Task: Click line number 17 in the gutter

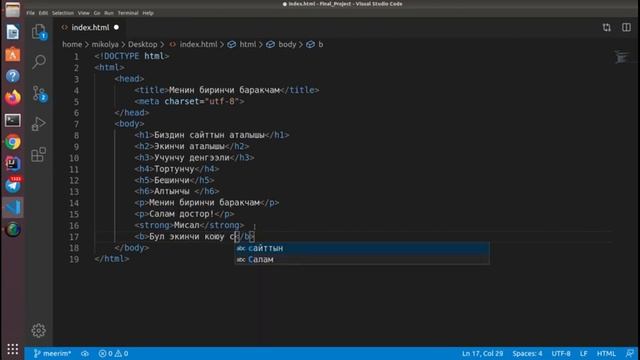Action: (x=74, y=237)
